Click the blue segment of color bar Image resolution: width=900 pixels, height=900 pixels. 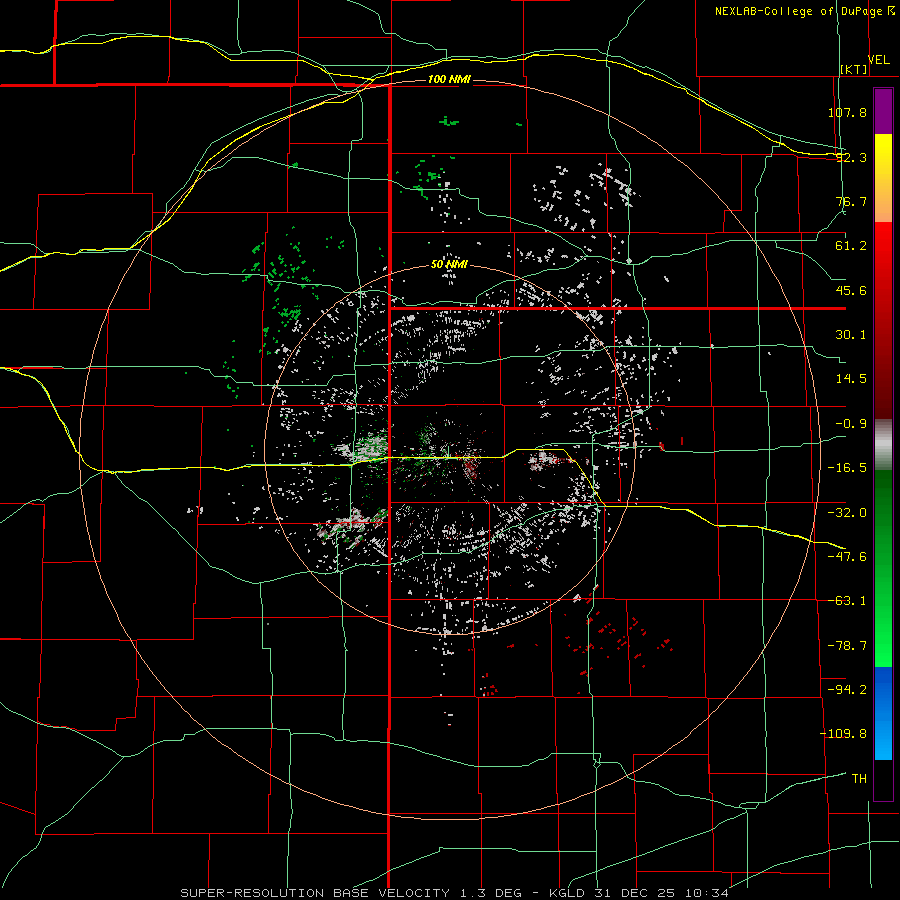click(x=883, y=713)
